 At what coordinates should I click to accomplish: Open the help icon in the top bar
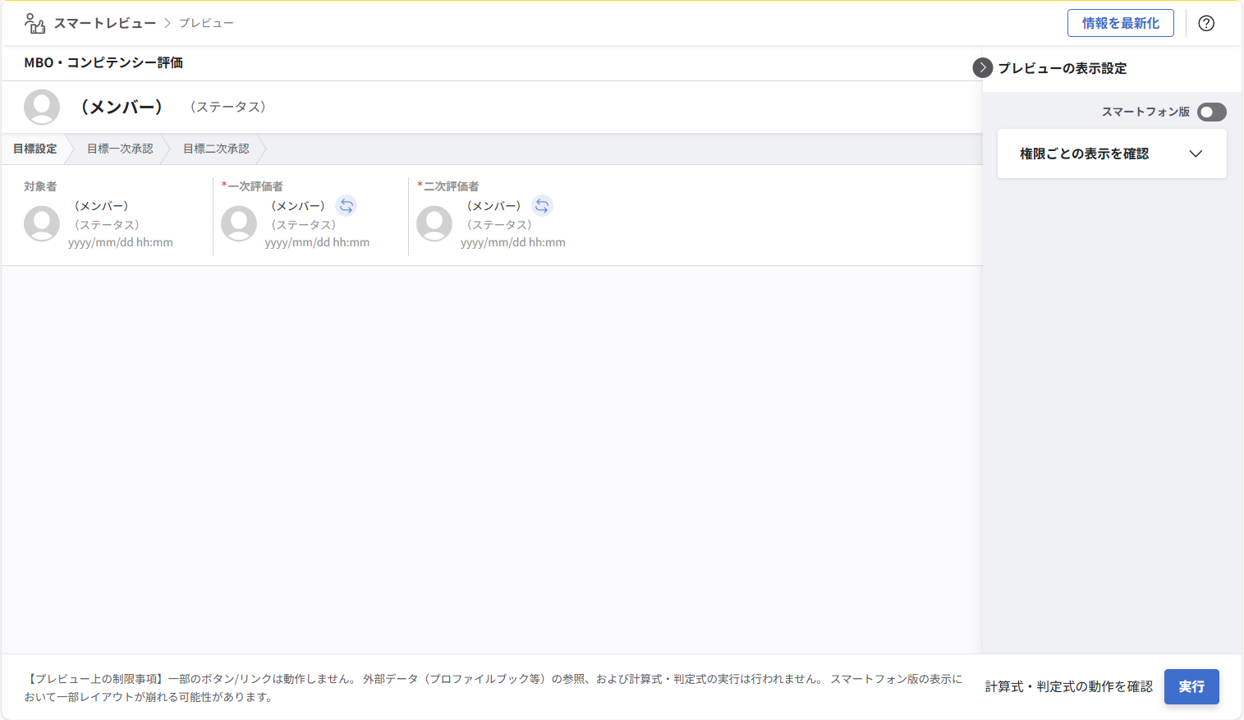(x=1206, y=22)
